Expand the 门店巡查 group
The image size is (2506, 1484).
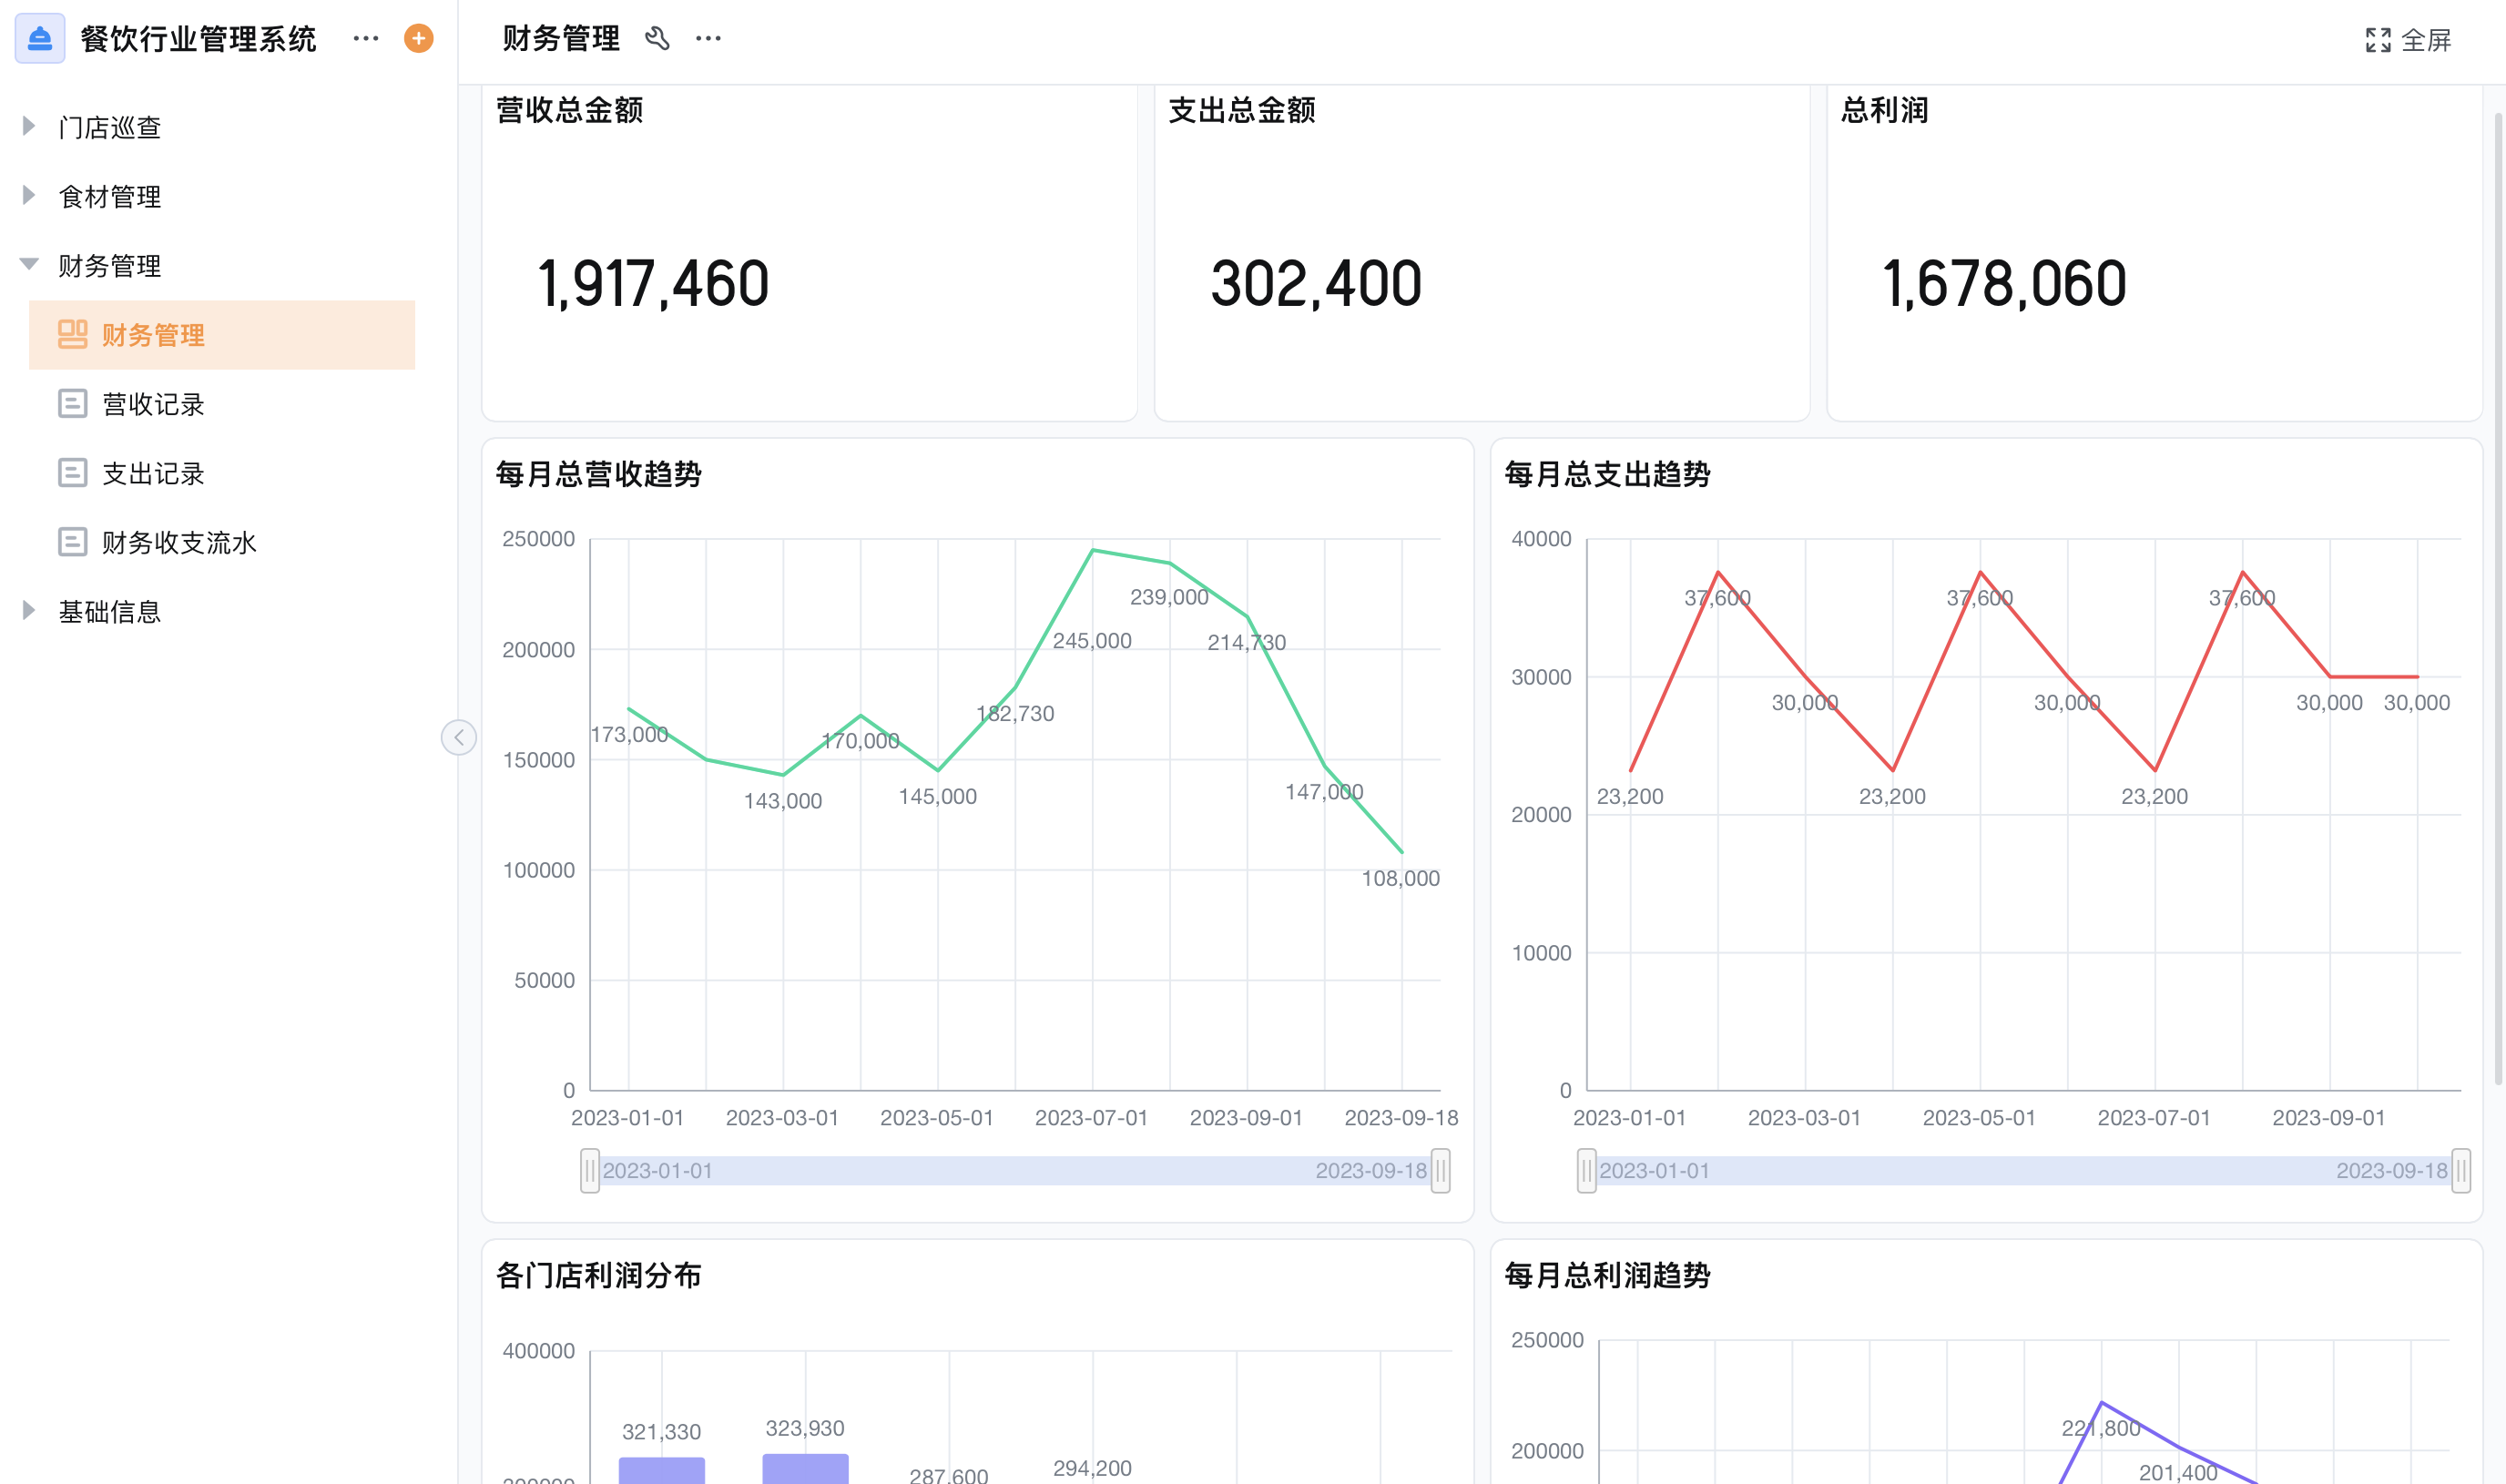(29, 126)
